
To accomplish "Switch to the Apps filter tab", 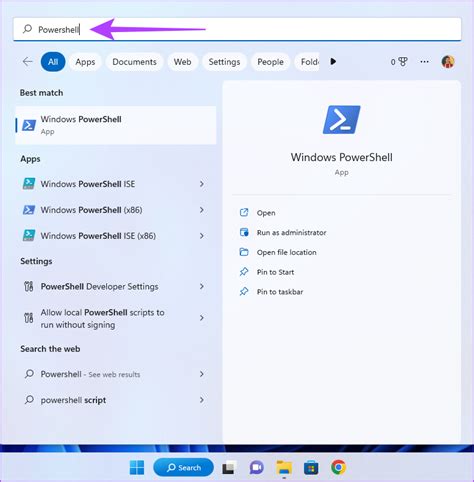I will (x=85, y=62).
